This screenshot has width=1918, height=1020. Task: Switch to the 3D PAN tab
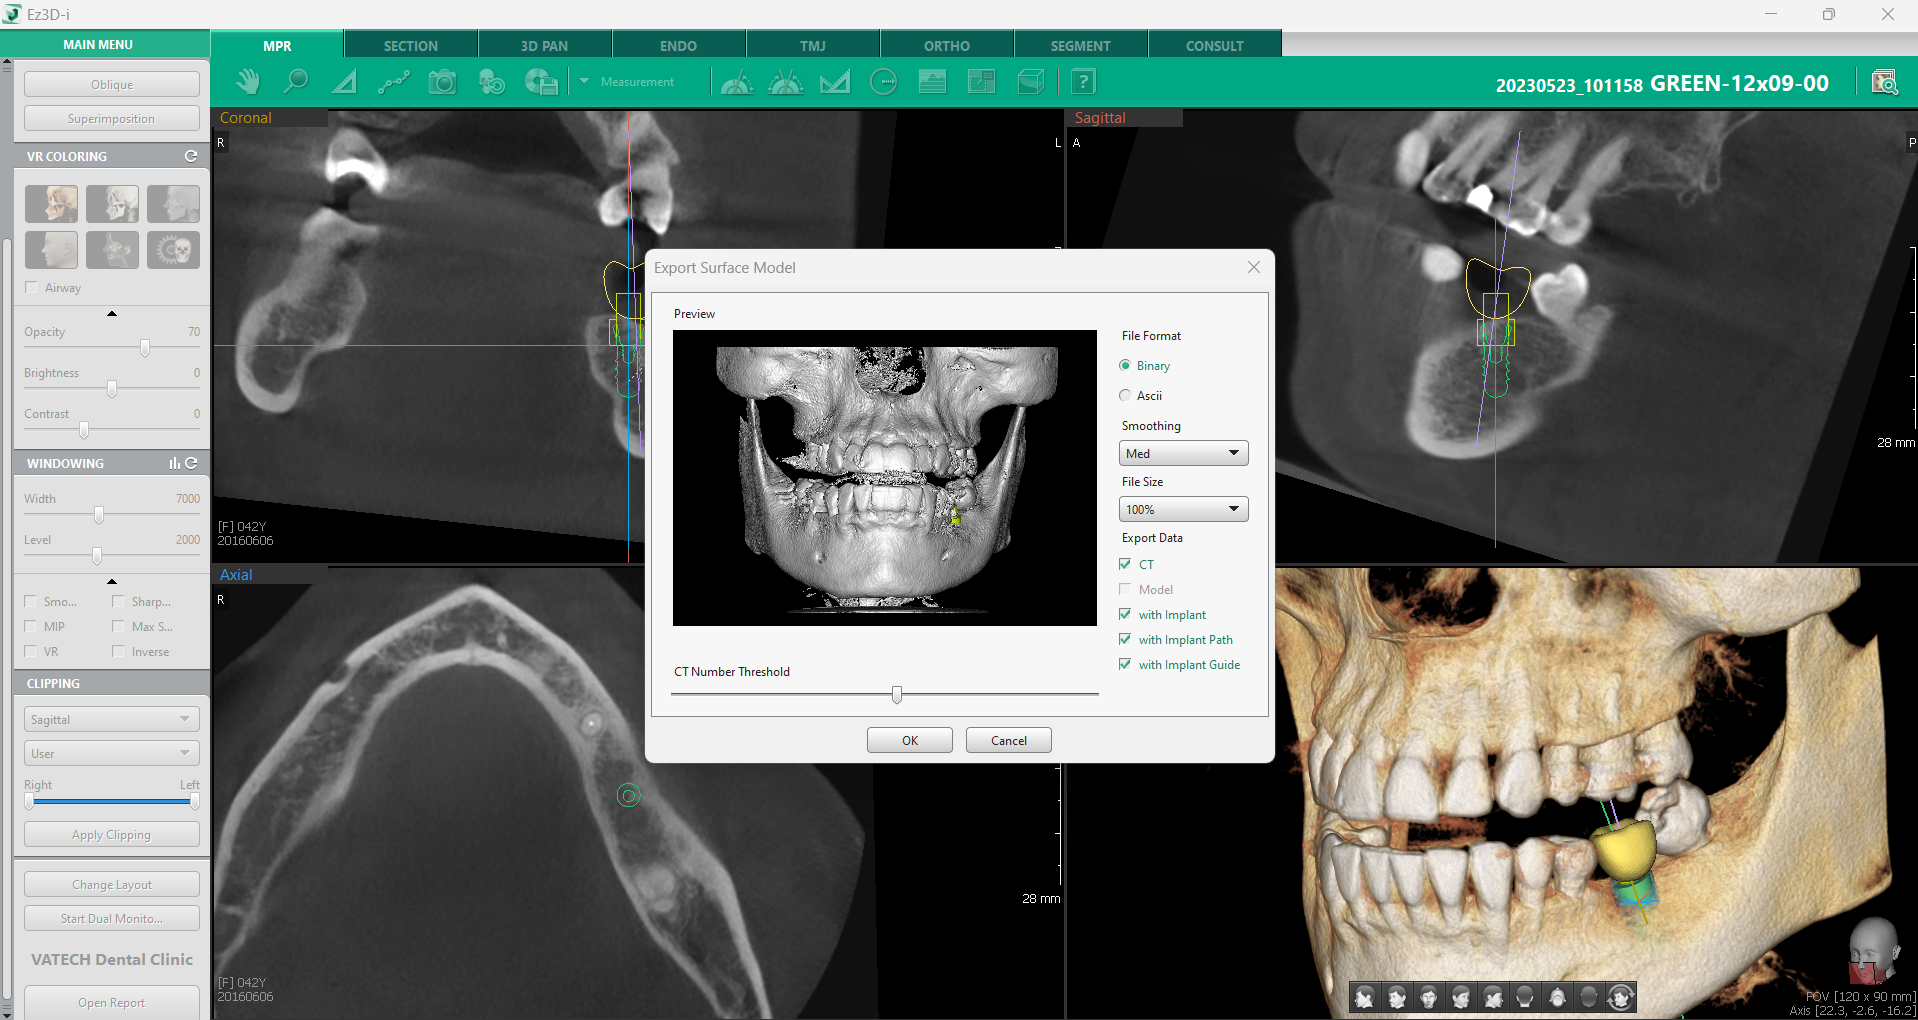(x=544, y=46)
